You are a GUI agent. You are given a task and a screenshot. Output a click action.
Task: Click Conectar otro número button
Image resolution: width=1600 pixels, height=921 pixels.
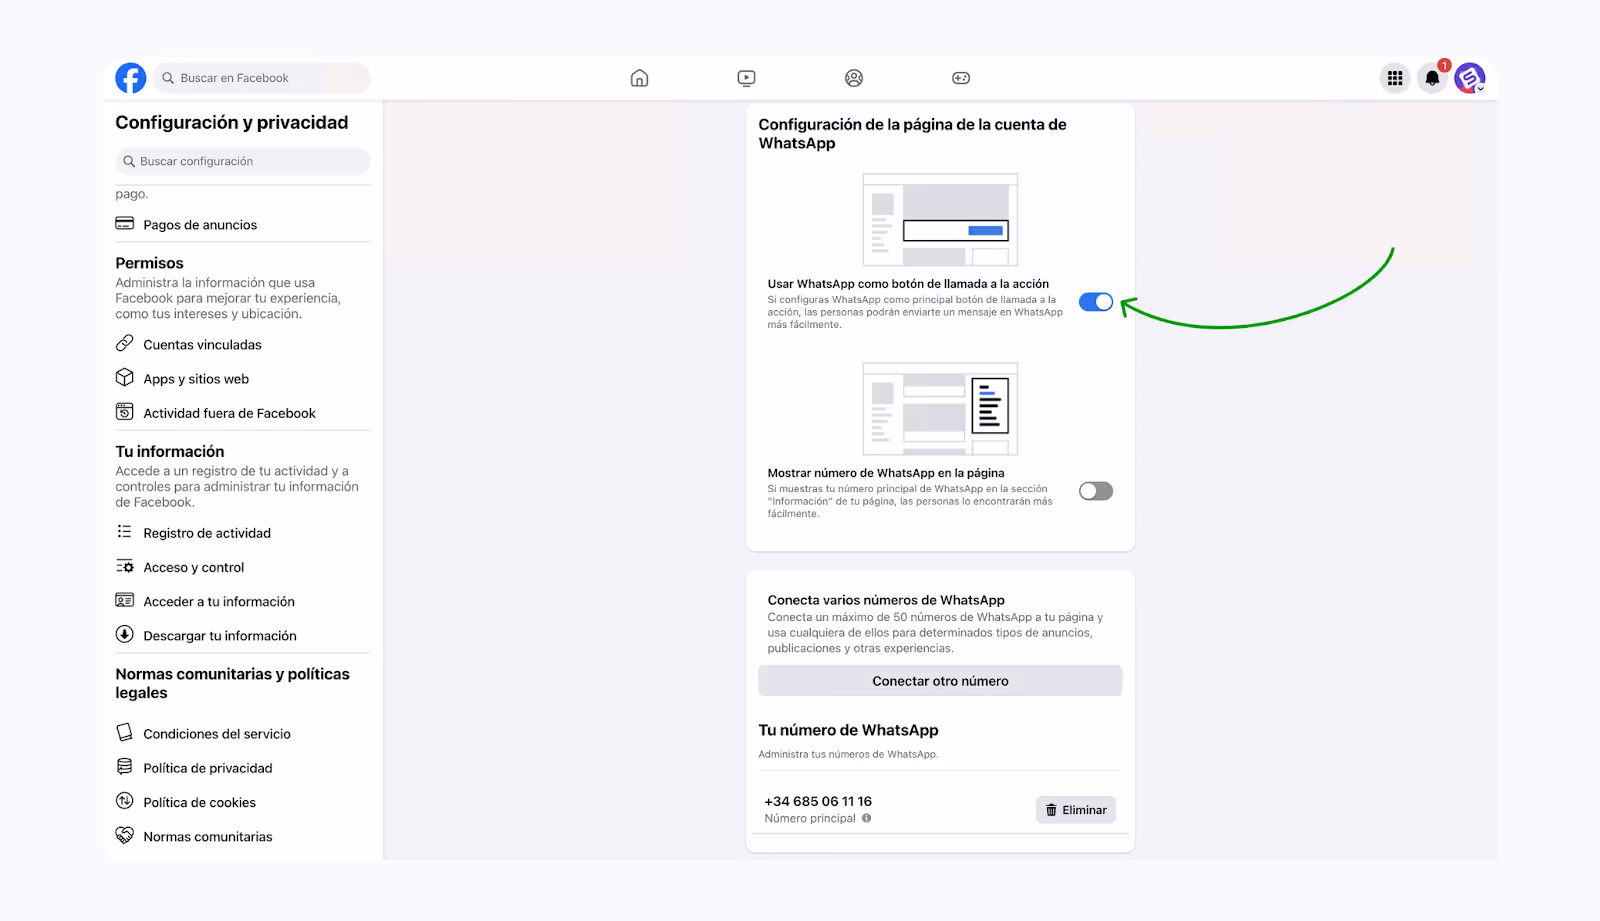[940, 681]
